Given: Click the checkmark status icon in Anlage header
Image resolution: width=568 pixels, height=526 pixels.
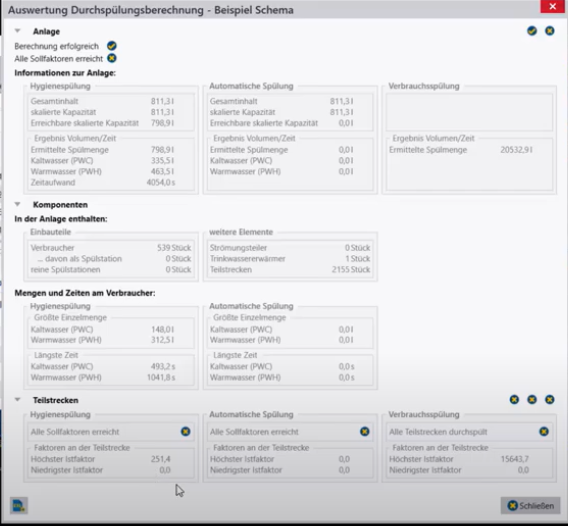Looking at the screenshot, I should (x=532, y=31).
